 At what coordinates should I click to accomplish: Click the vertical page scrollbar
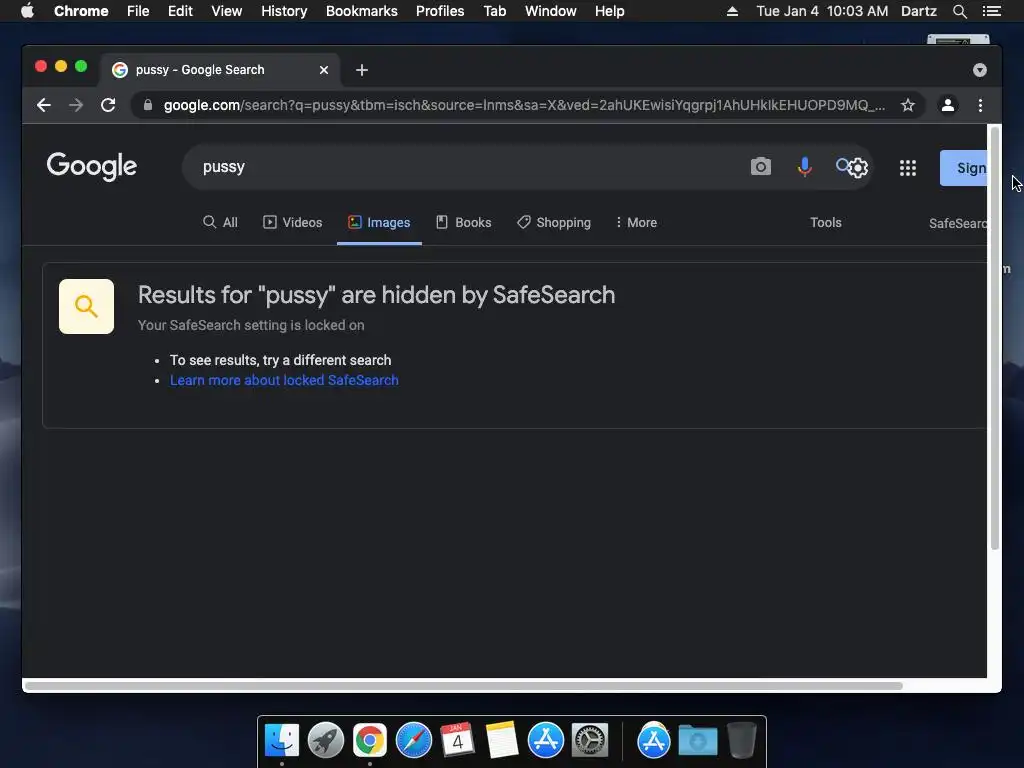point(995,338)
